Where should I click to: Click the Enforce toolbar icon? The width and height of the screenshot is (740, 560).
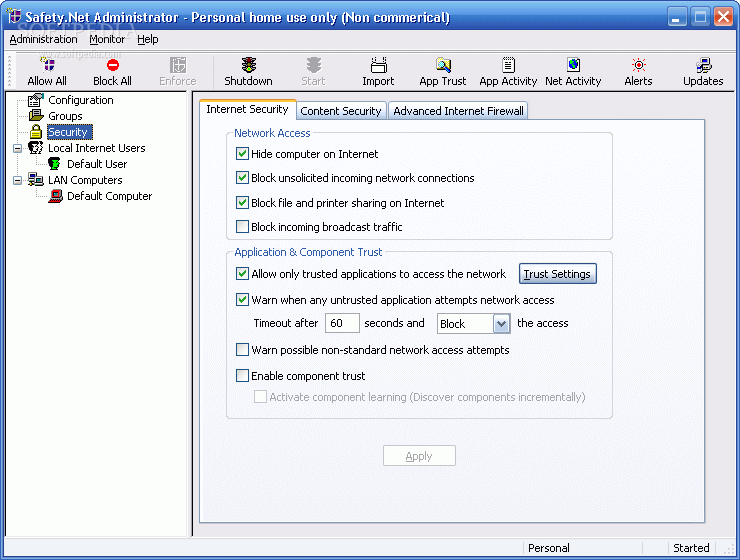coord(178,65)
